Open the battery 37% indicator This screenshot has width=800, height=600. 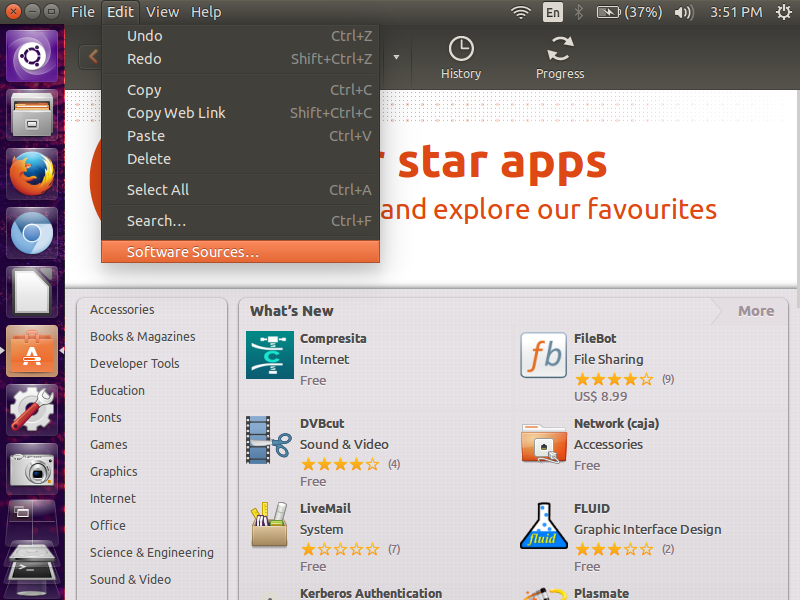tap(629, 12)
